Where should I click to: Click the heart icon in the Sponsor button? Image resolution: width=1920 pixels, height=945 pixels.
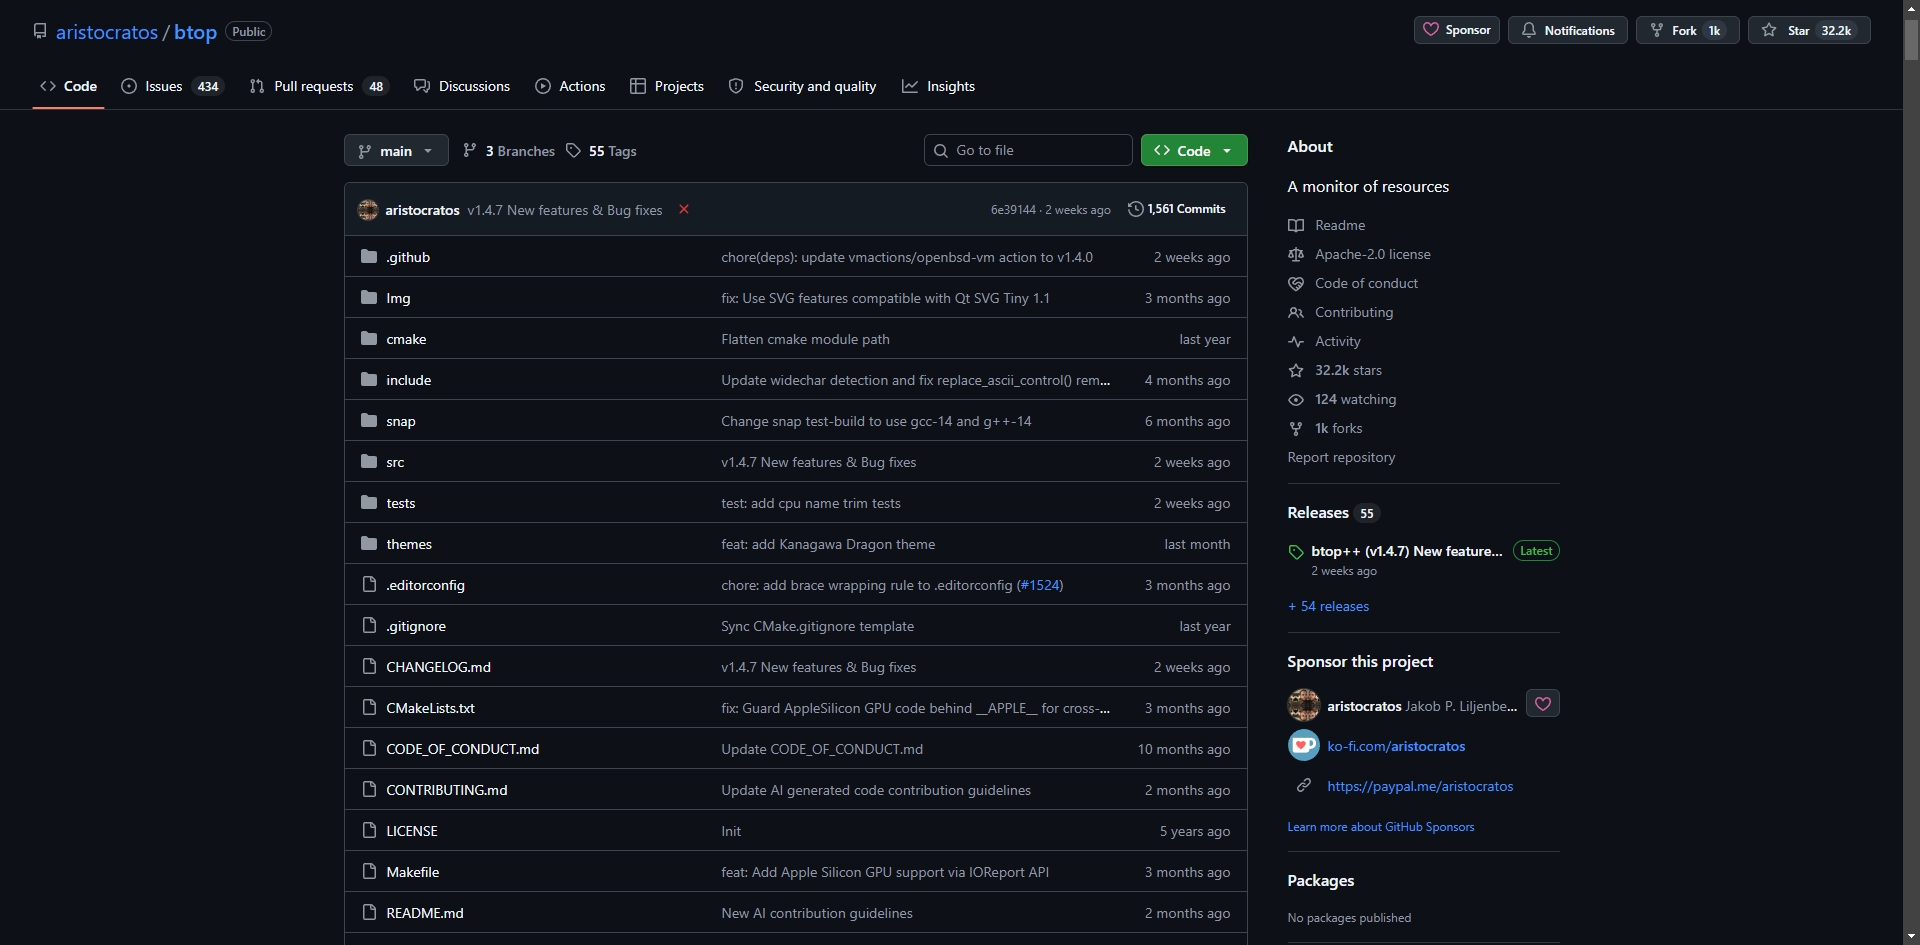[1431, 30]
